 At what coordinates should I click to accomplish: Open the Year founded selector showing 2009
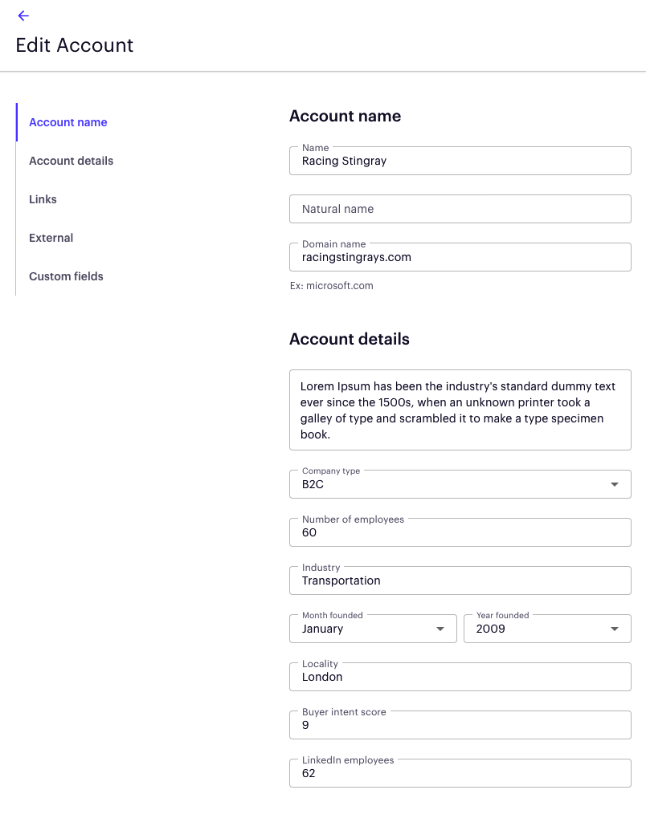547,628
